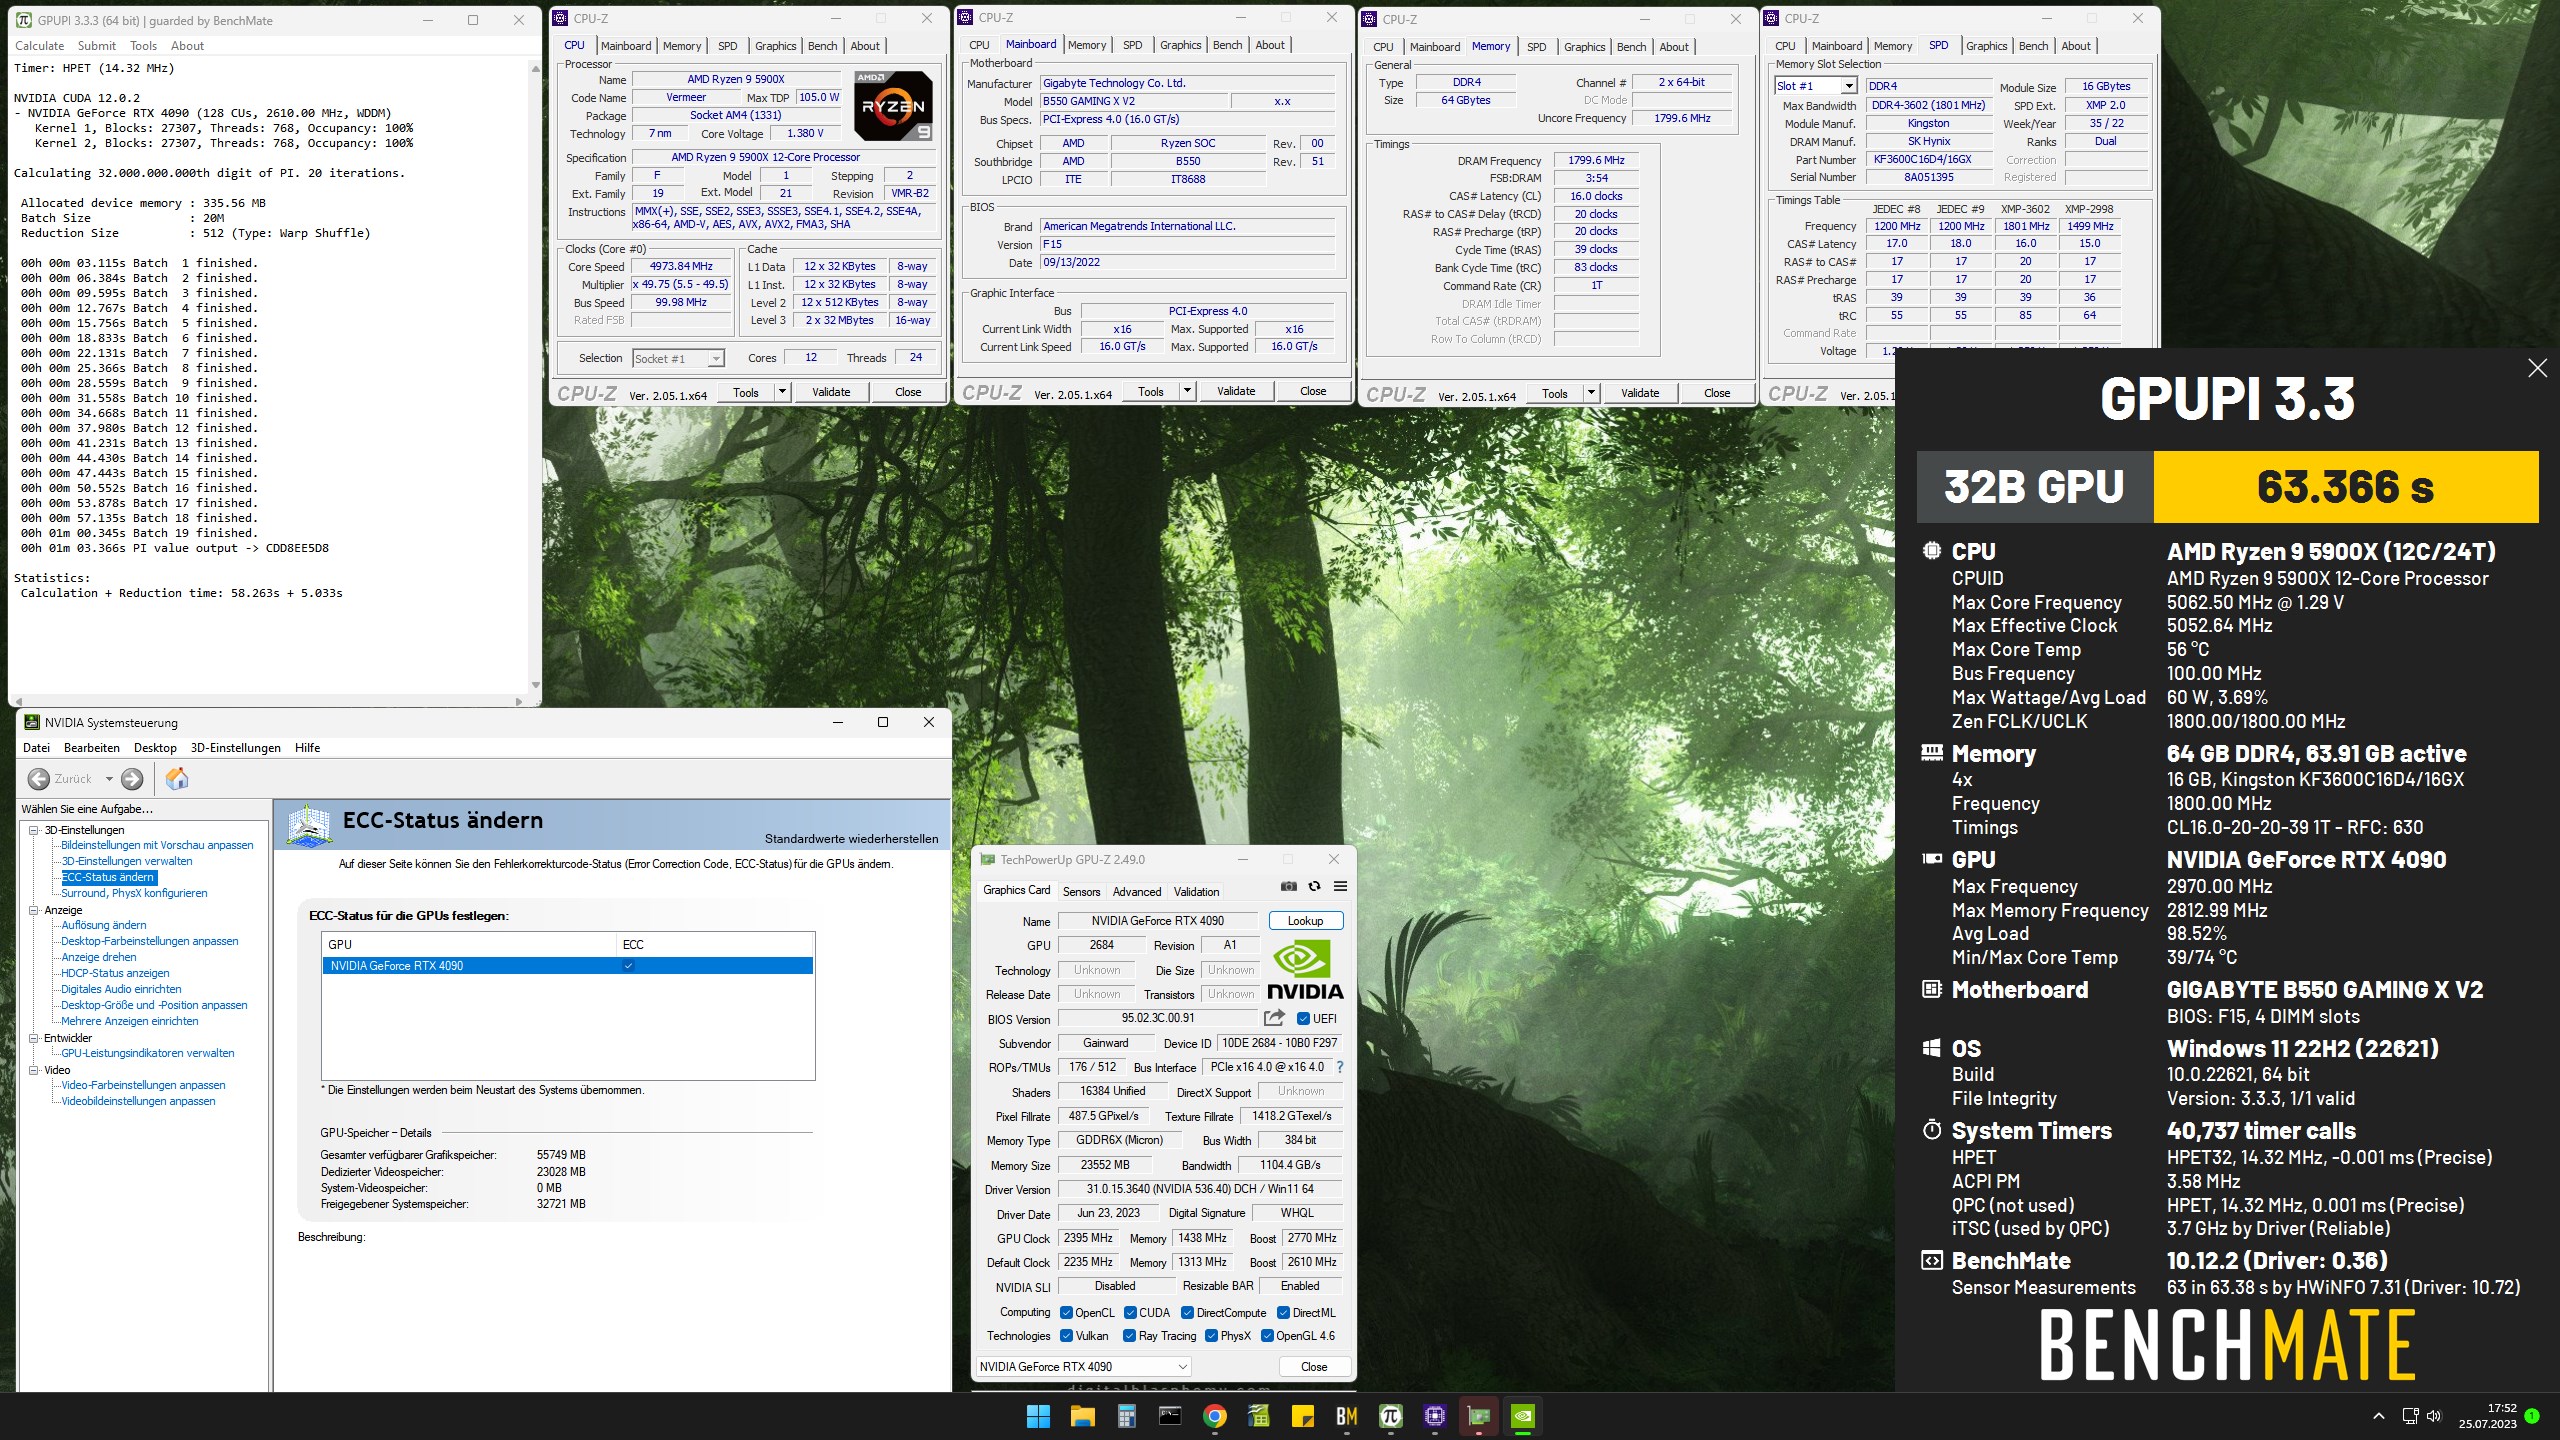This screenshot has width=2560, height=1440.
Task: Click BIOS export share icon in GPU-Z
Action: point(1274,1018)
